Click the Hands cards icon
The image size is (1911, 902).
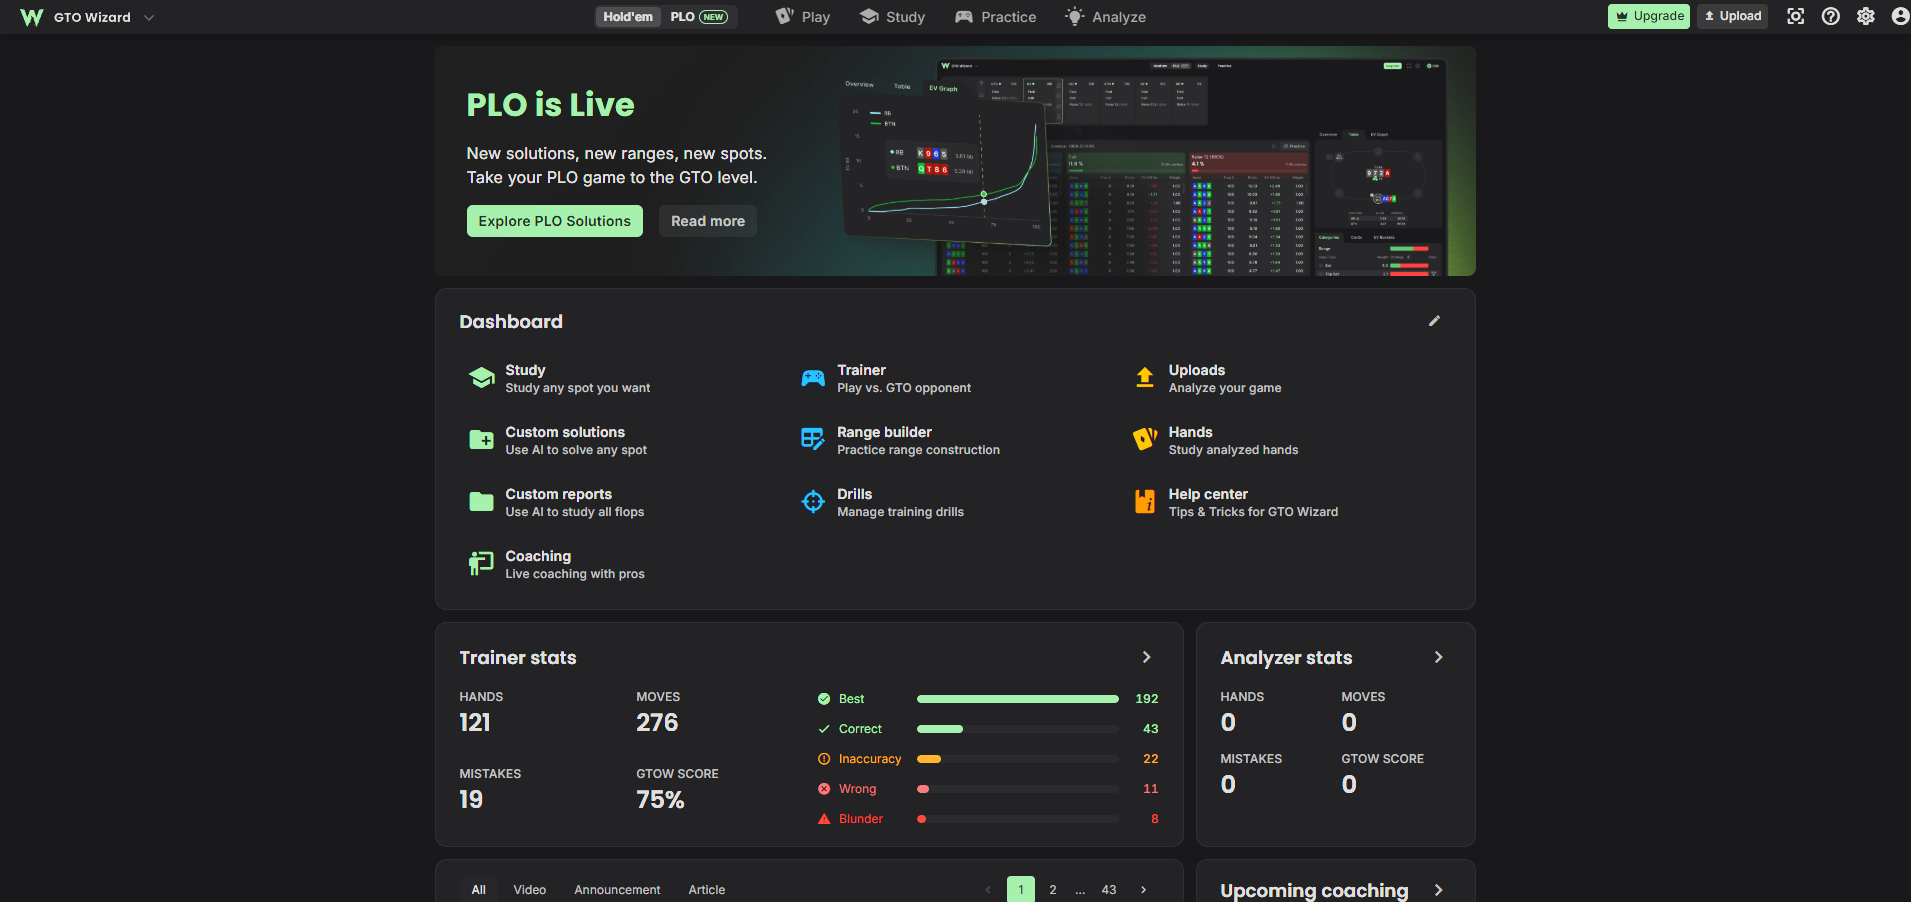1145,439
